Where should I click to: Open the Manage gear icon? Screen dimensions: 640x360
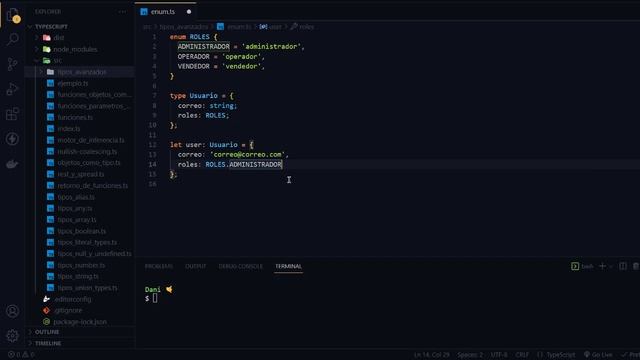(x=13, y=336)
